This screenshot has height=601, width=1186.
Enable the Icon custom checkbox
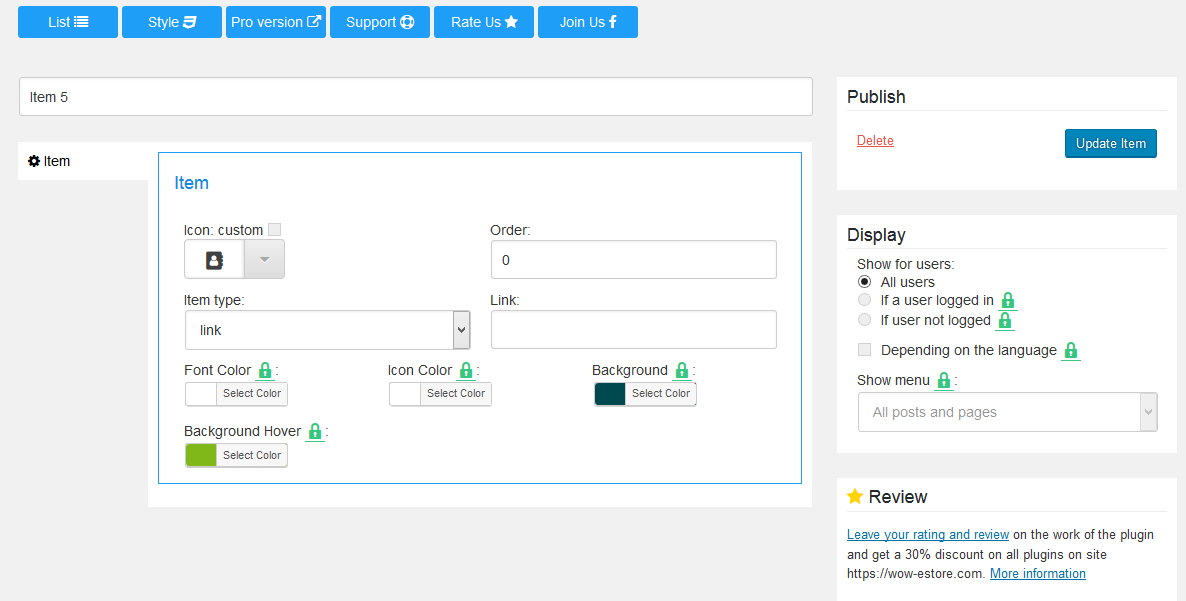(275, 230)
